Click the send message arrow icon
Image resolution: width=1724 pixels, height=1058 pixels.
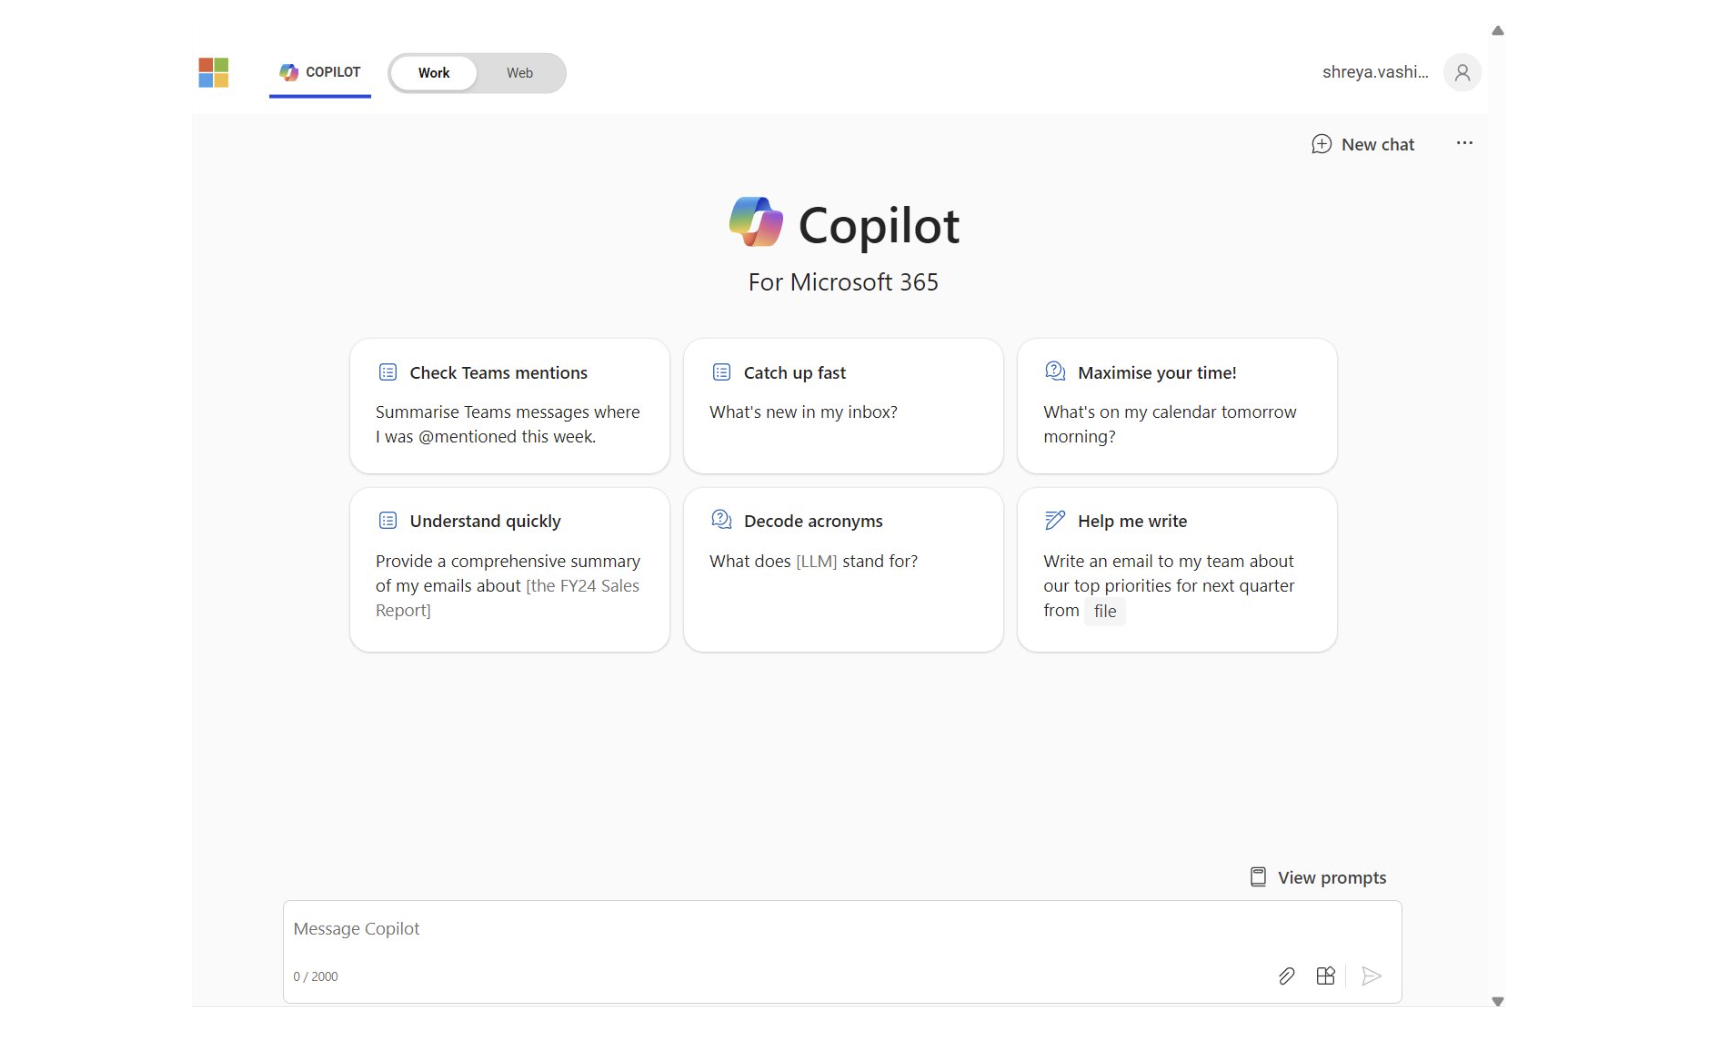tap(1372, 976)
